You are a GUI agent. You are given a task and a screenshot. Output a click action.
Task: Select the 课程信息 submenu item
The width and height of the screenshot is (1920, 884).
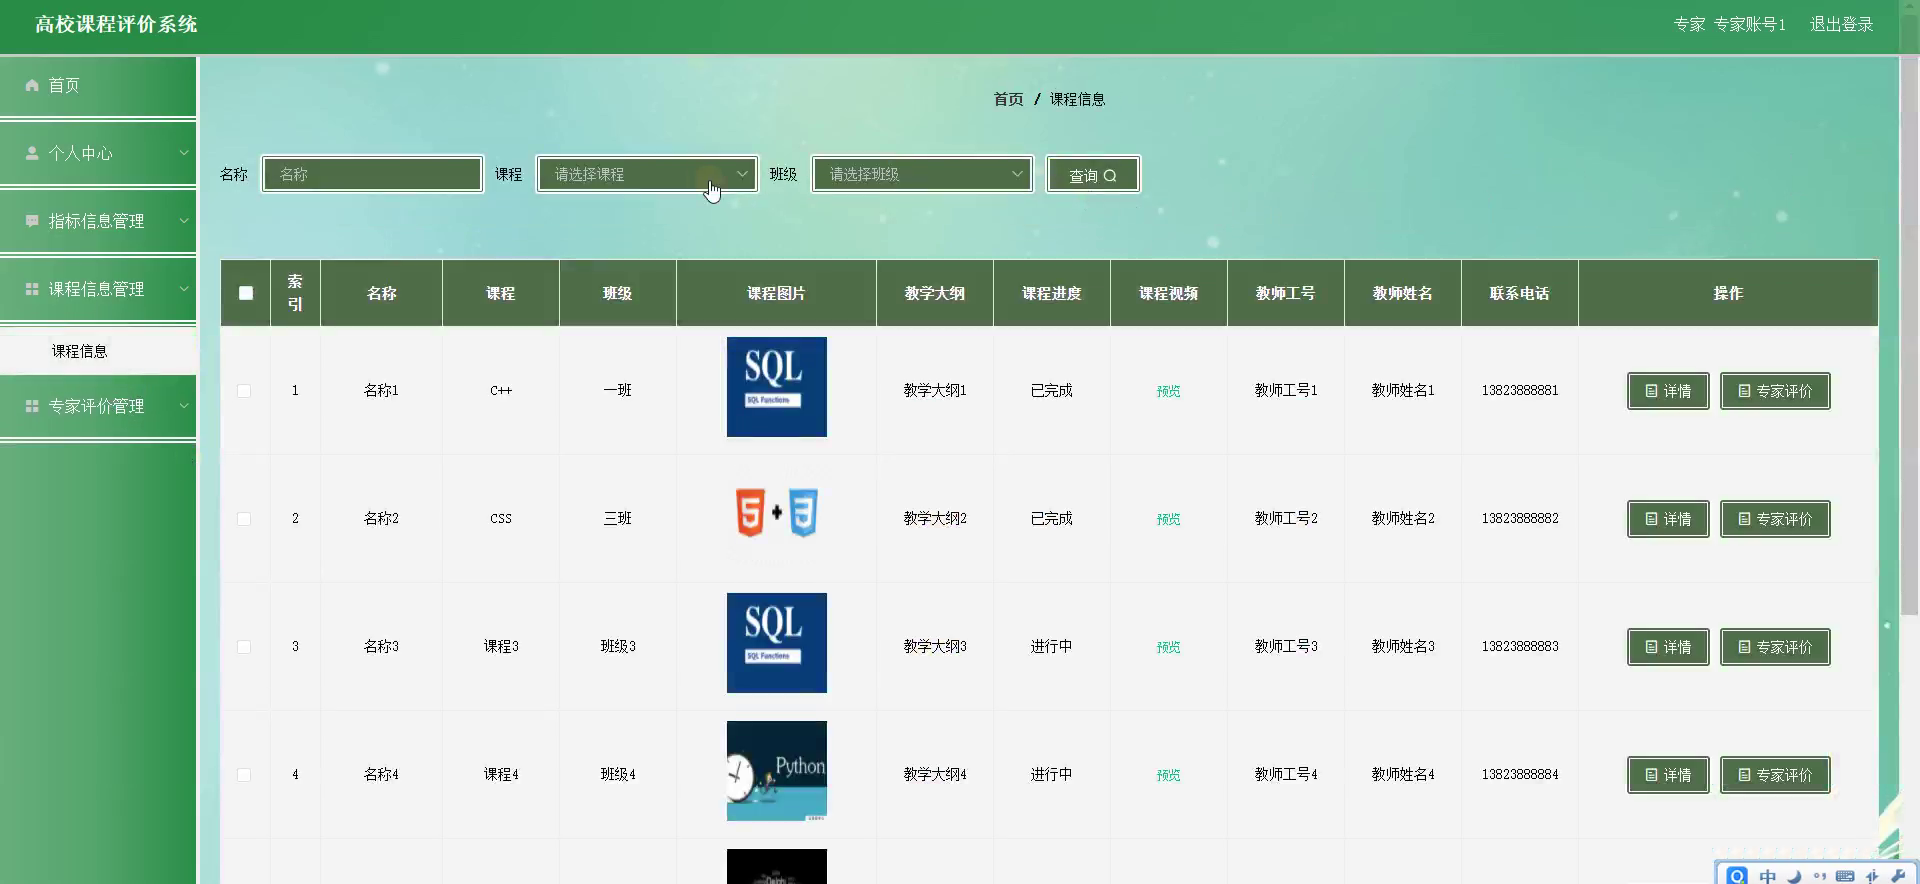click(98, 351)
